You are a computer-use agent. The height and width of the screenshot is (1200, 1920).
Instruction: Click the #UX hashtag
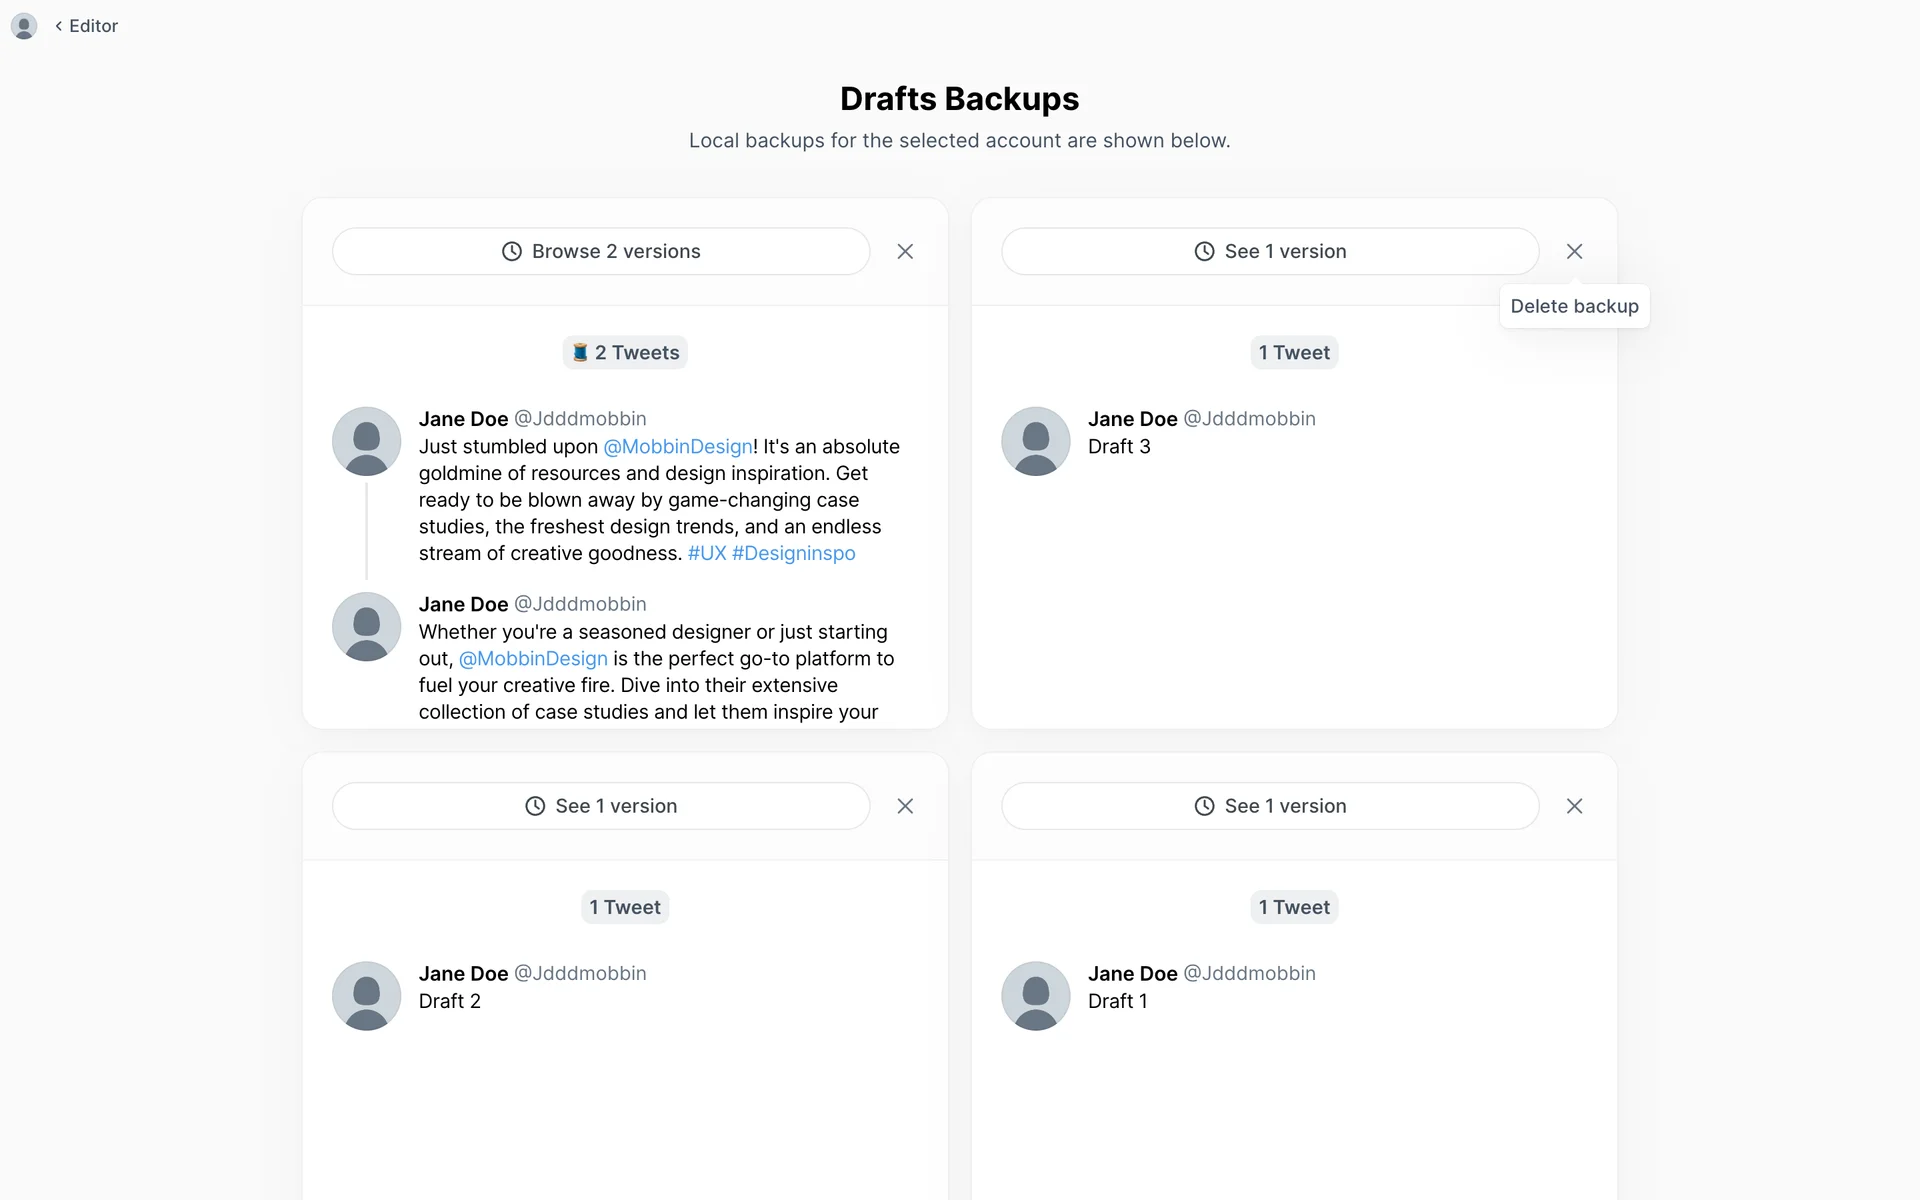pos(706,553)
